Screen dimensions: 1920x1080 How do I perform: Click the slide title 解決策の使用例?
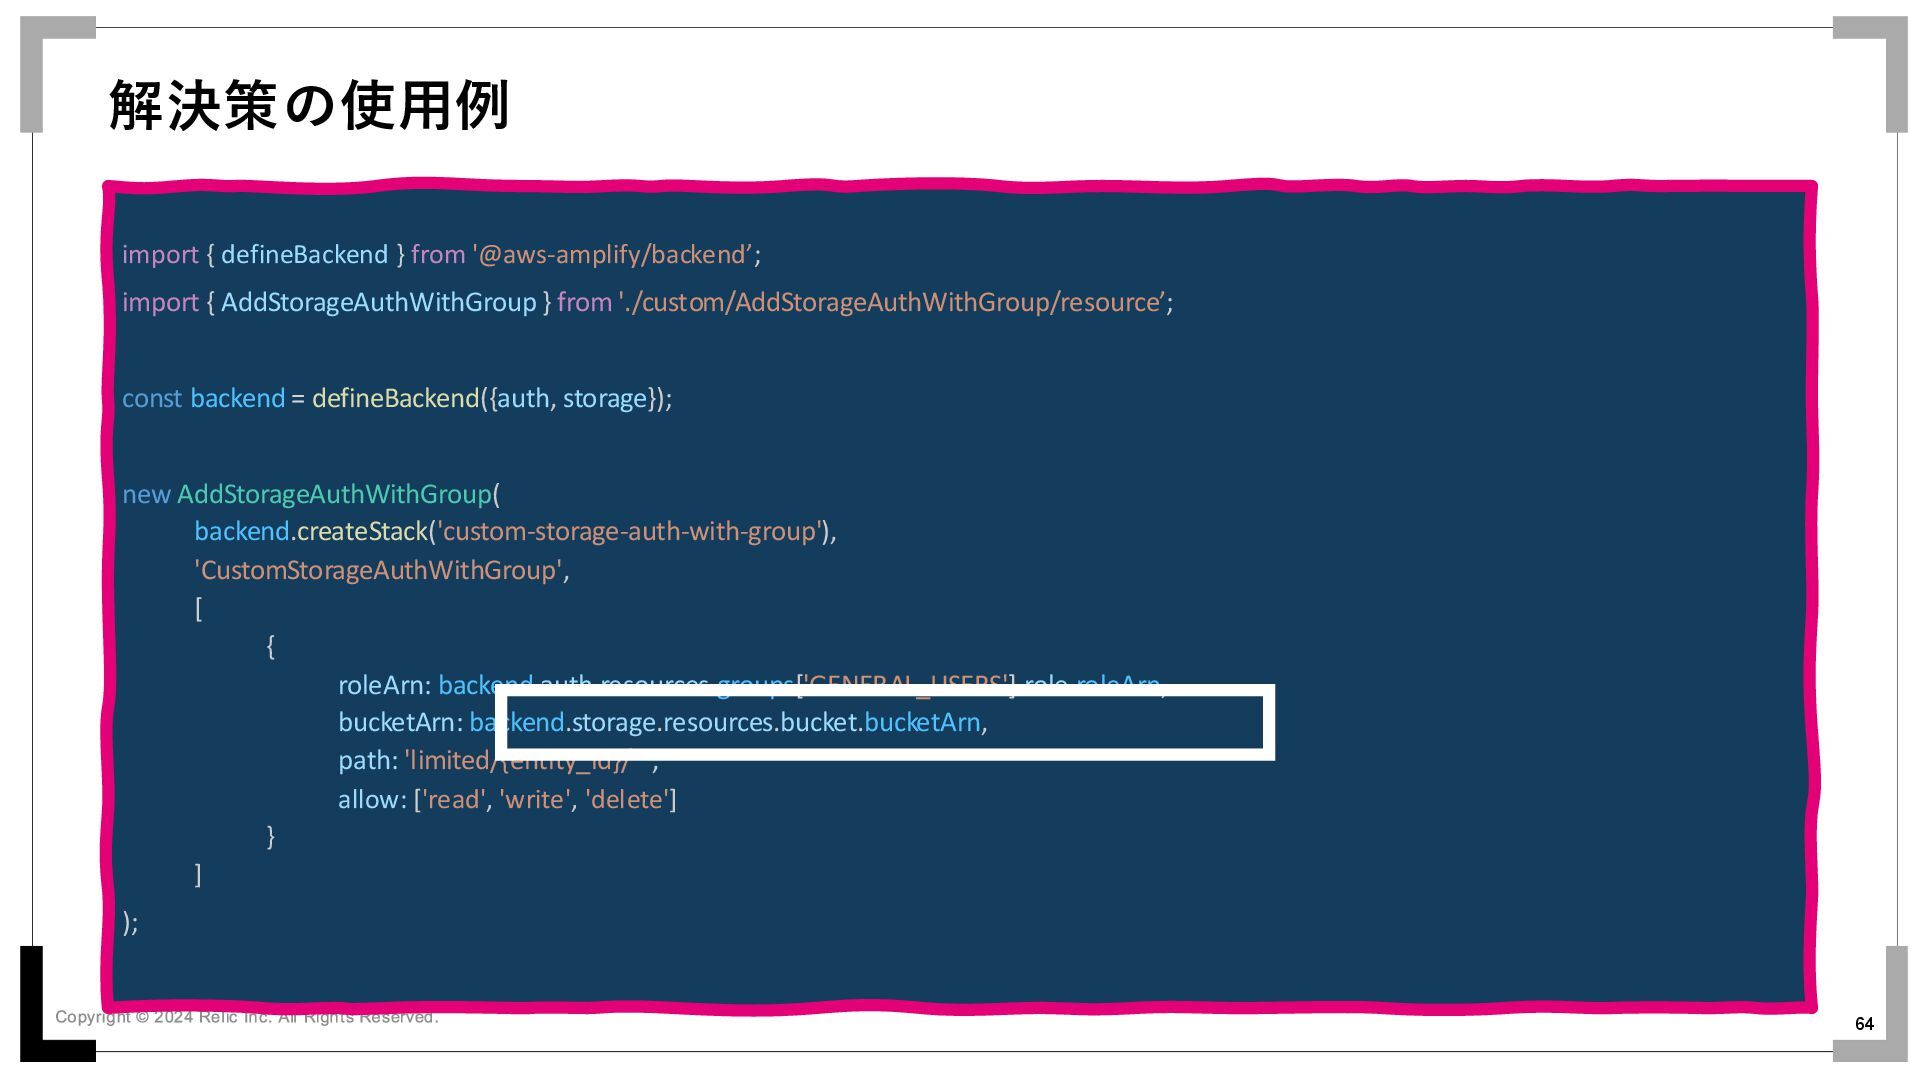pos(309,106)
